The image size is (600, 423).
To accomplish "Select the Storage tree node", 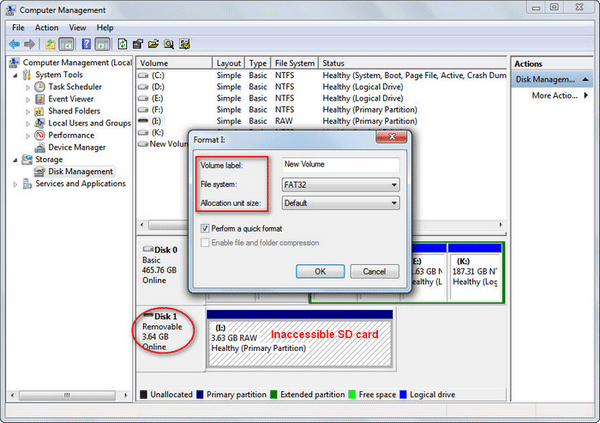I will point(49,159).
